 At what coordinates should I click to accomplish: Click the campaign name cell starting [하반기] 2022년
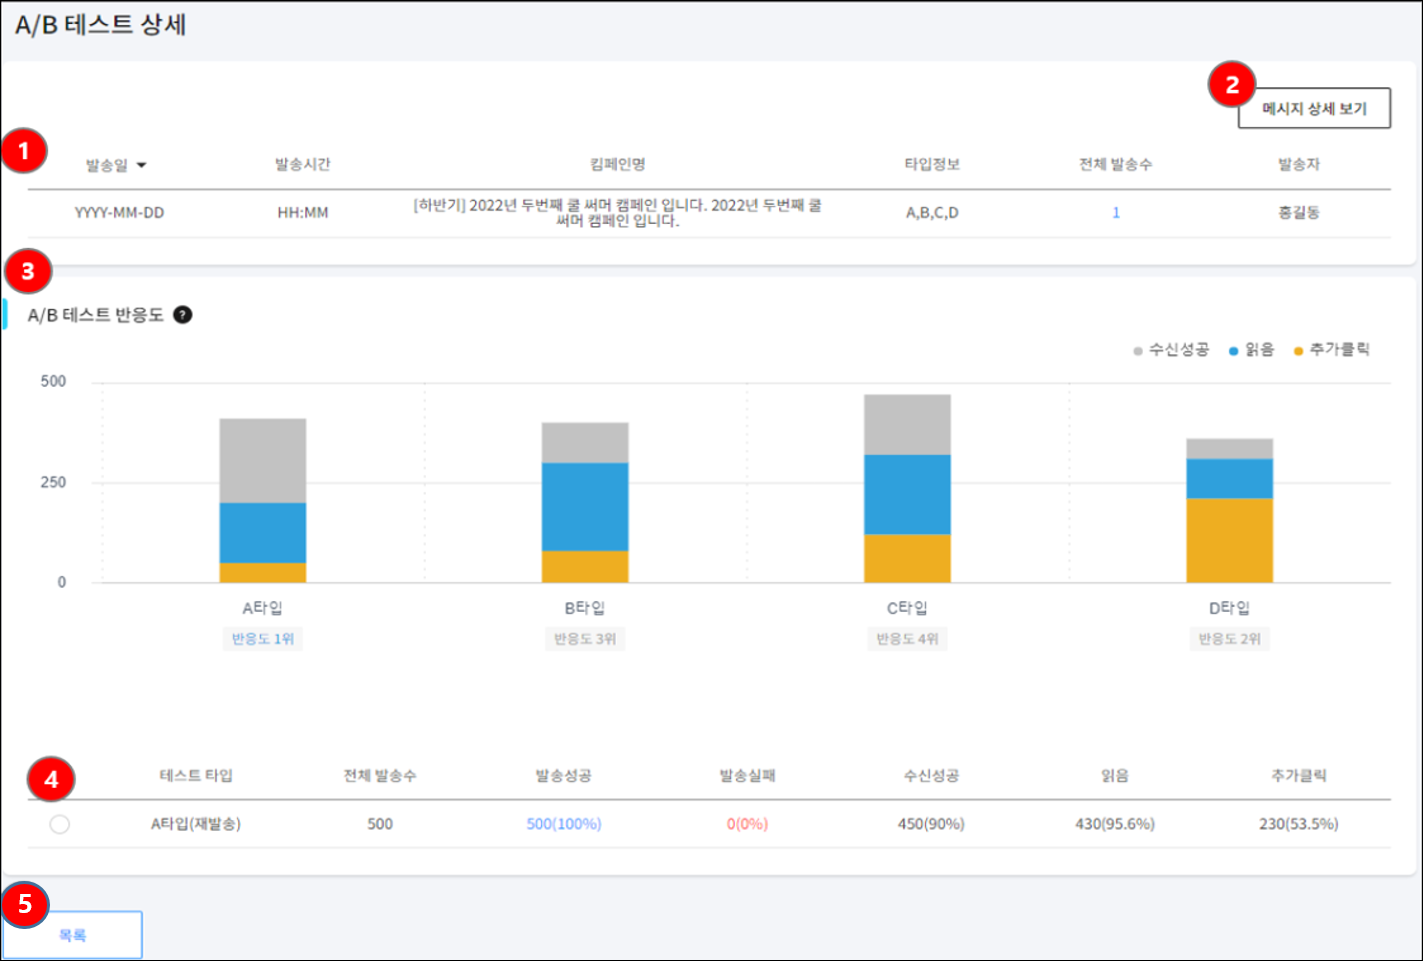pos(617,213)
